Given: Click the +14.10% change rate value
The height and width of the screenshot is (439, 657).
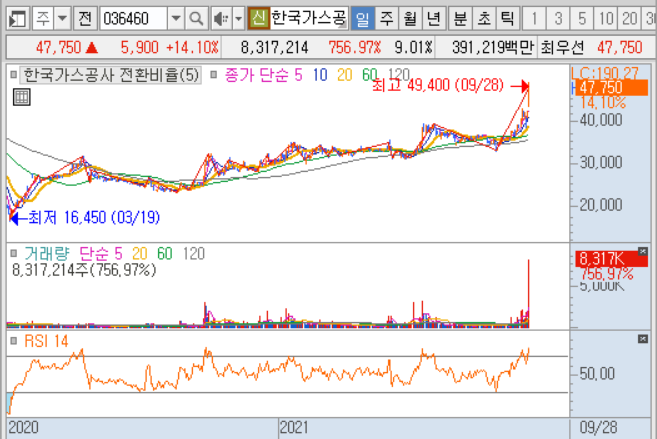Looking at the screenshot, I should pyautogui.click(x=192, y=48).
